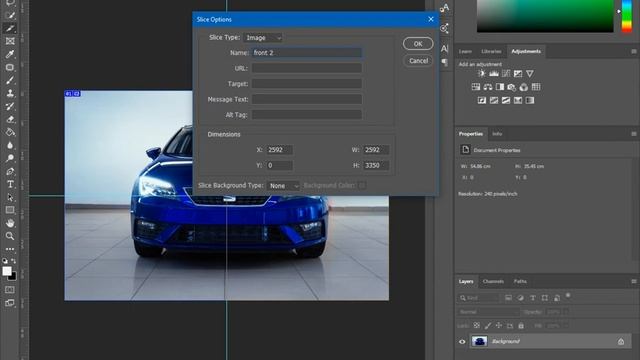
Task: Select the Paint Bucket tool
Action: point(10,132)
